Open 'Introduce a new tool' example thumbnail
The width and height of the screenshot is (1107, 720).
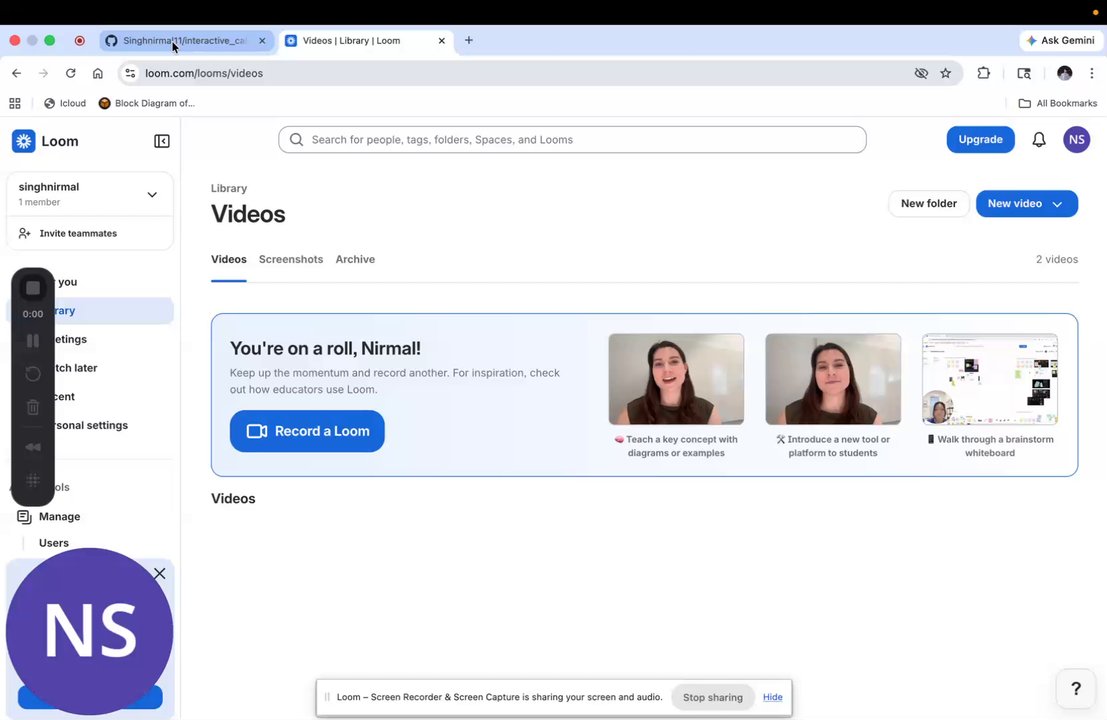833,379
